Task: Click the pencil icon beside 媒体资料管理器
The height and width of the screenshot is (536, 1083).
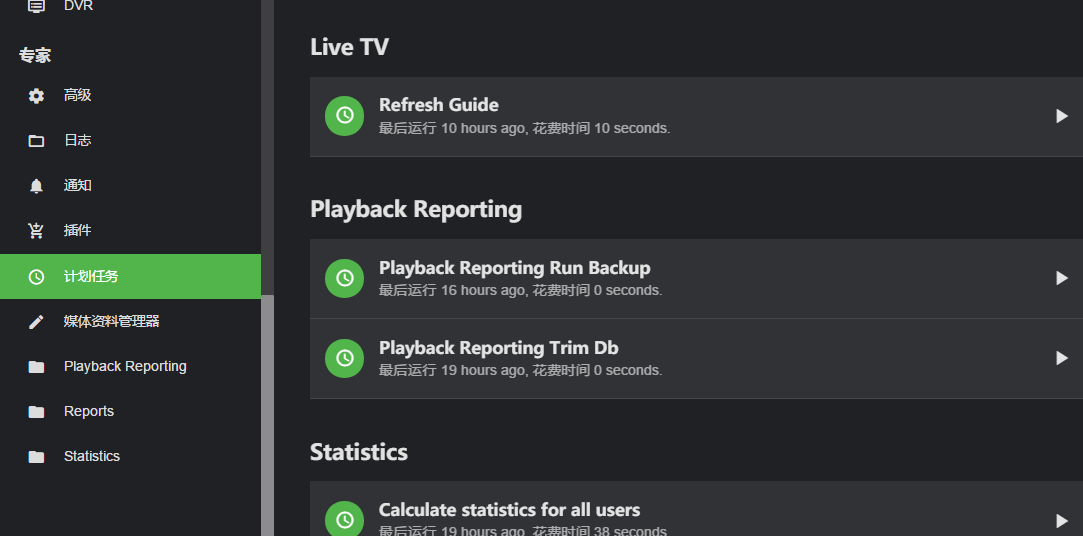Action: click(x=37, y=322)
